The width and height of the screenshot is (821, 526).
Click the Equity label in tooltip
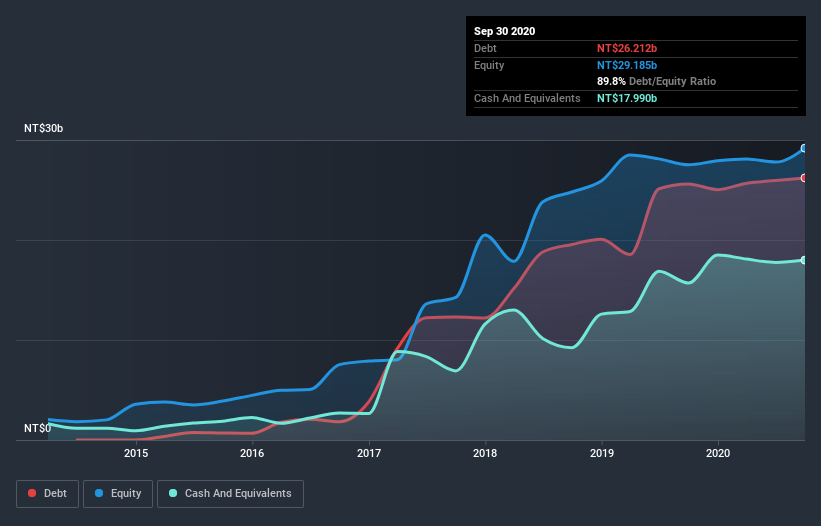pos(489,65)
